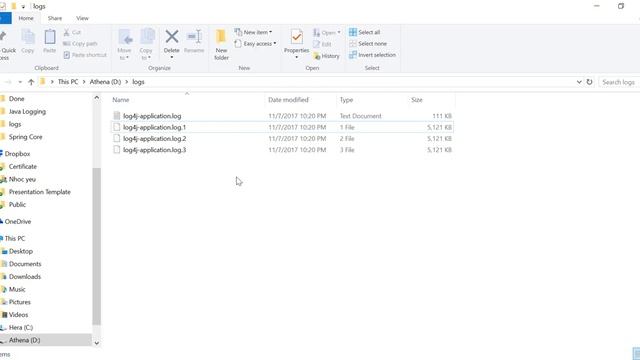640x360 pixels.
Task: Click logs in the address breadcrumb
Action: pos(138,82)
